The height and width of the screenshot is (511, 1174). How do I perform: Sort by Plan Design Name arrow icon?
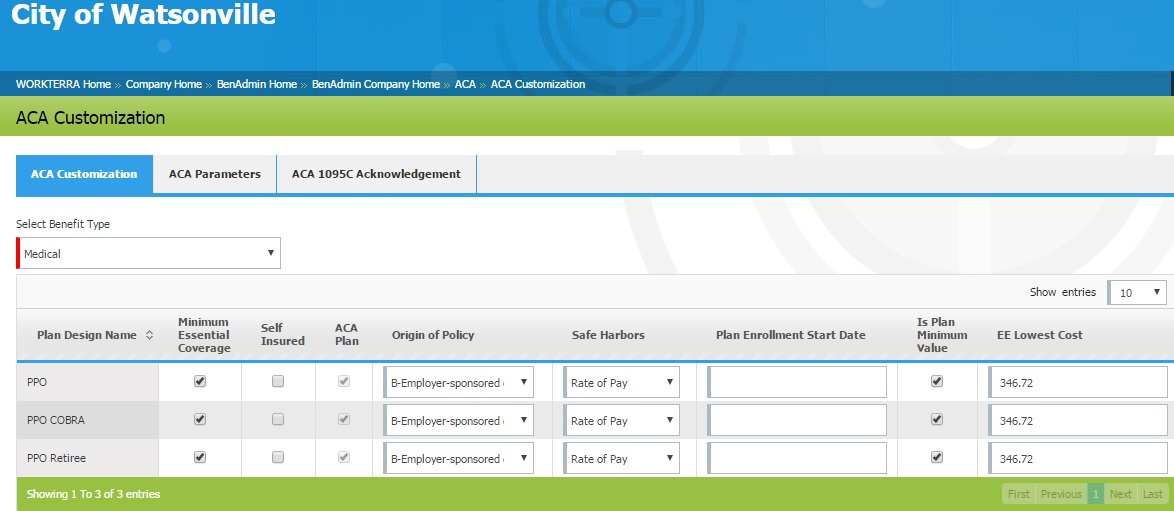click(x=150, y=335)
